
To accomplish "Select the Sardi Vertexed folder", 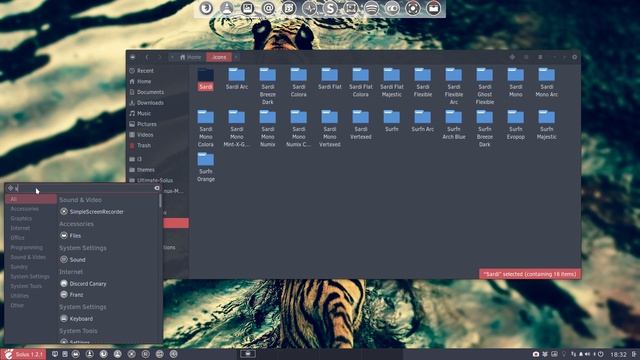I will coord(361,125).
